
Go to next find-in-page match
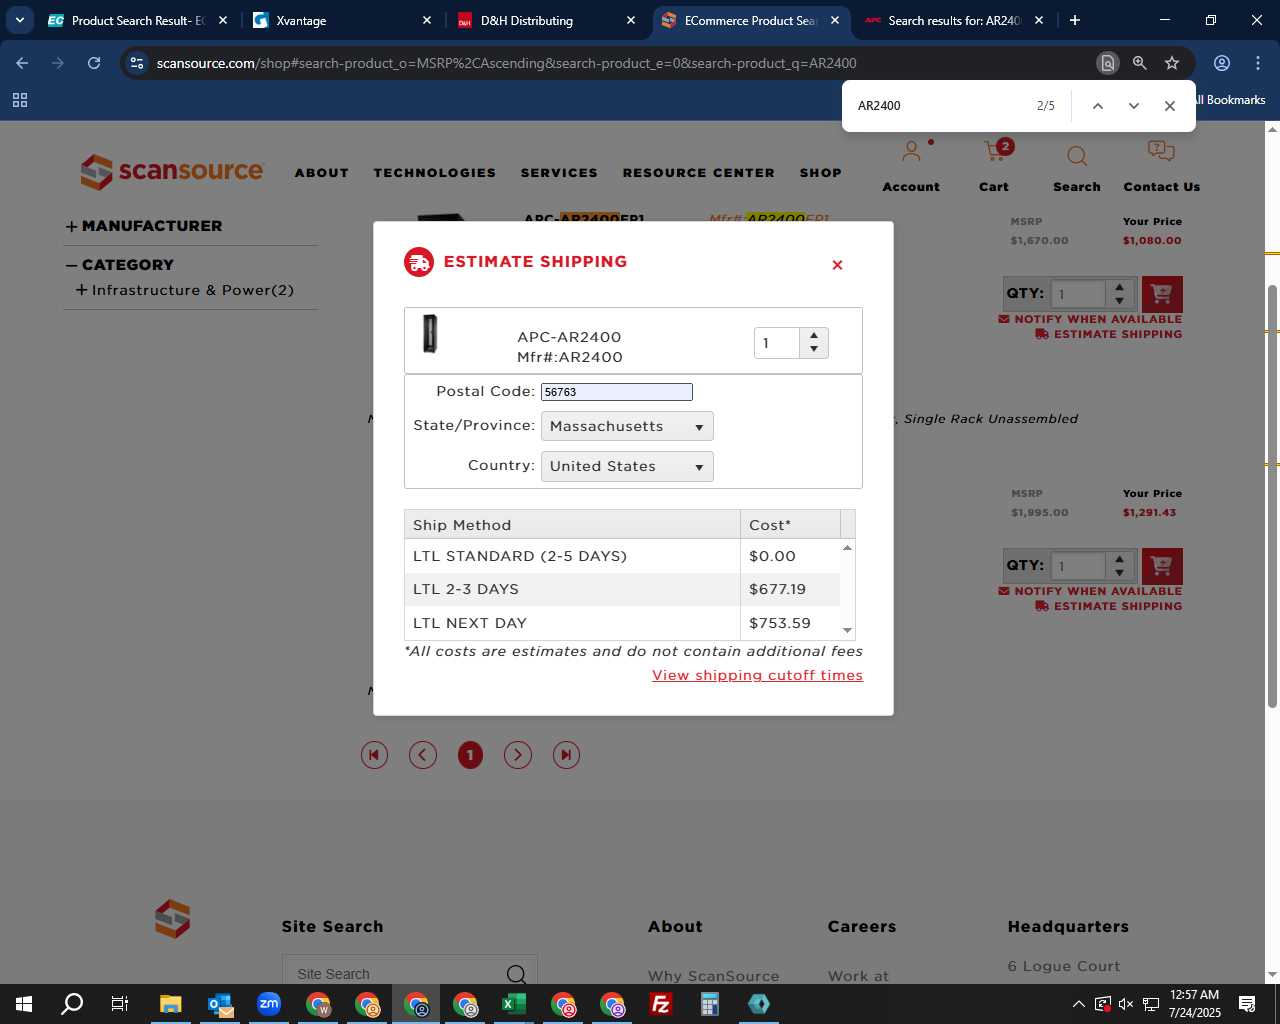[1133, 106]
